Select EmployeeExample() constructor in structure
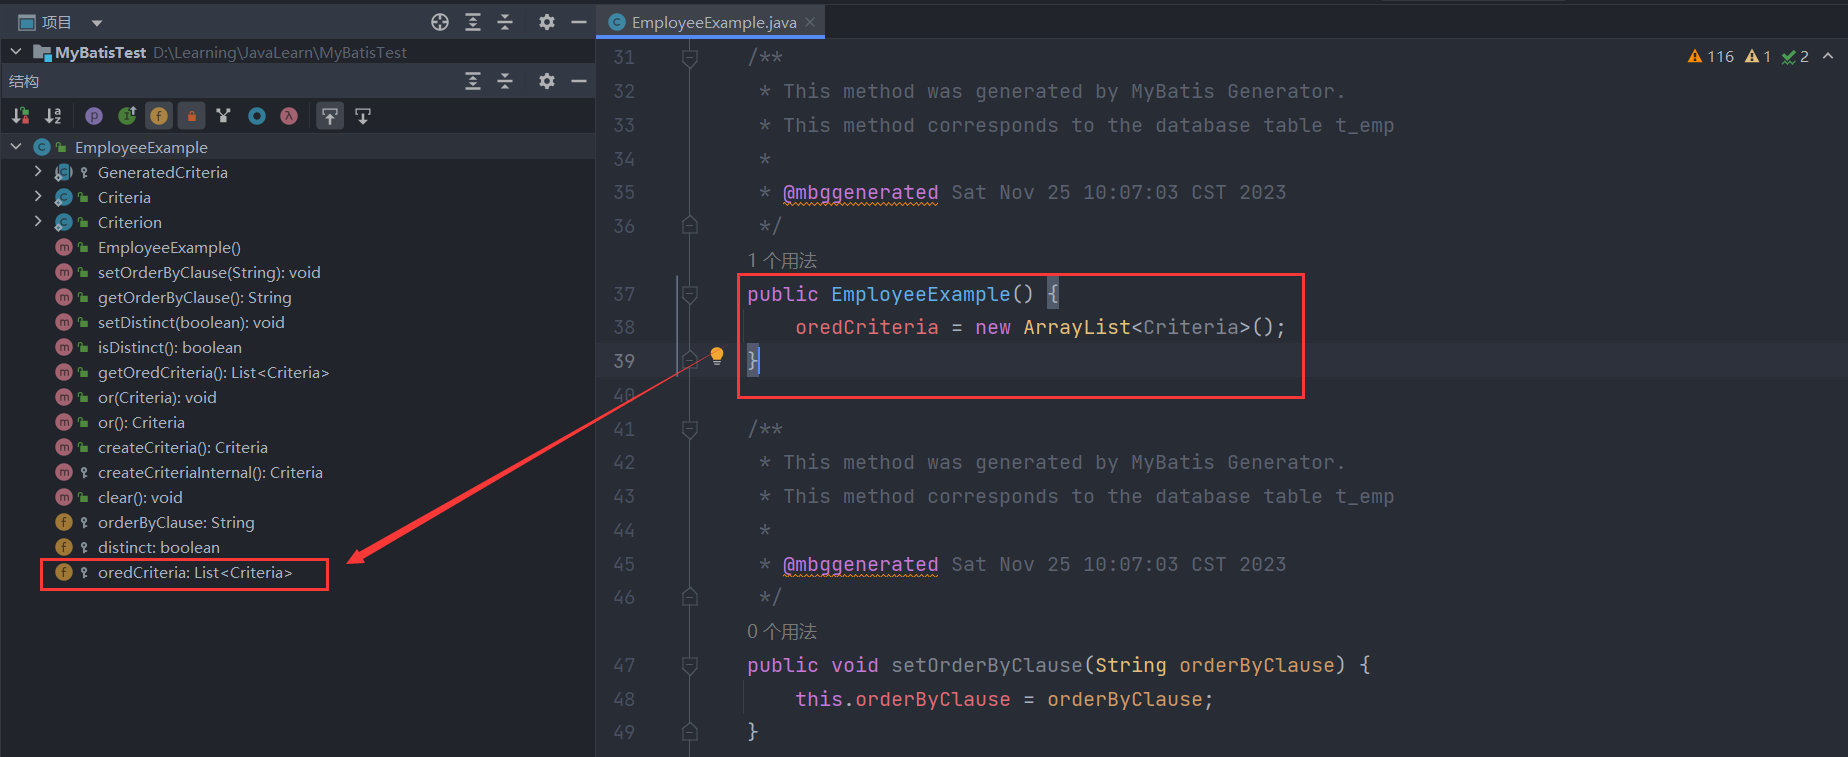1848x757 pixels. coord(298,247)
